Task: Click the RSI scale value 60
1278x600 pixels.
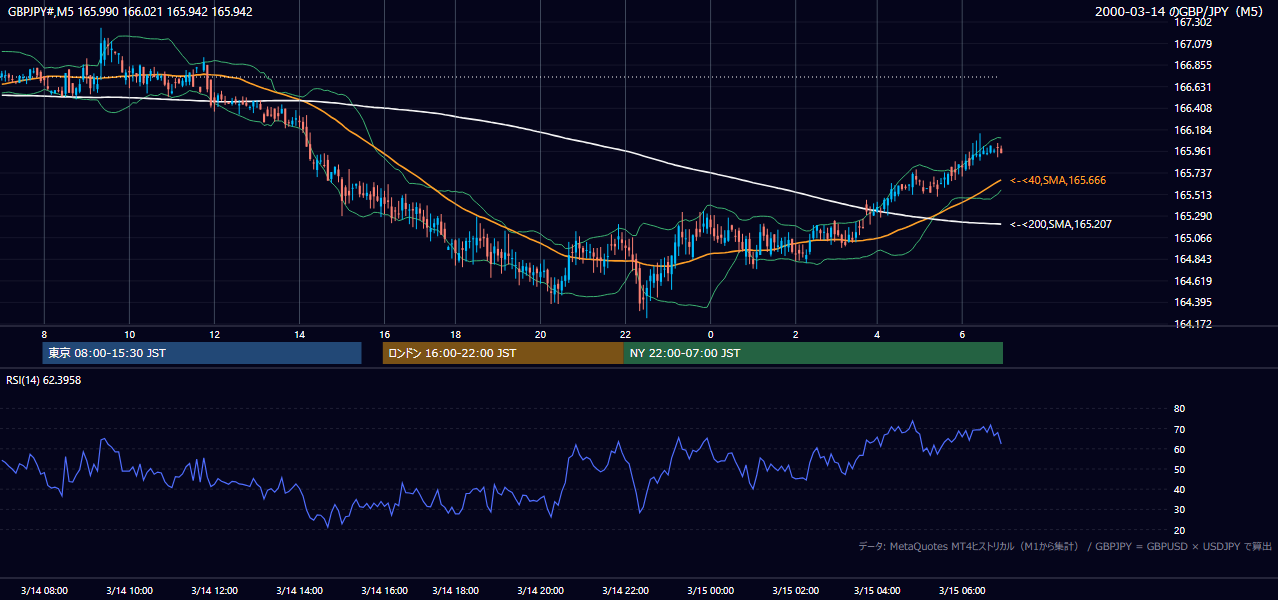Action: coord(1179,449)
